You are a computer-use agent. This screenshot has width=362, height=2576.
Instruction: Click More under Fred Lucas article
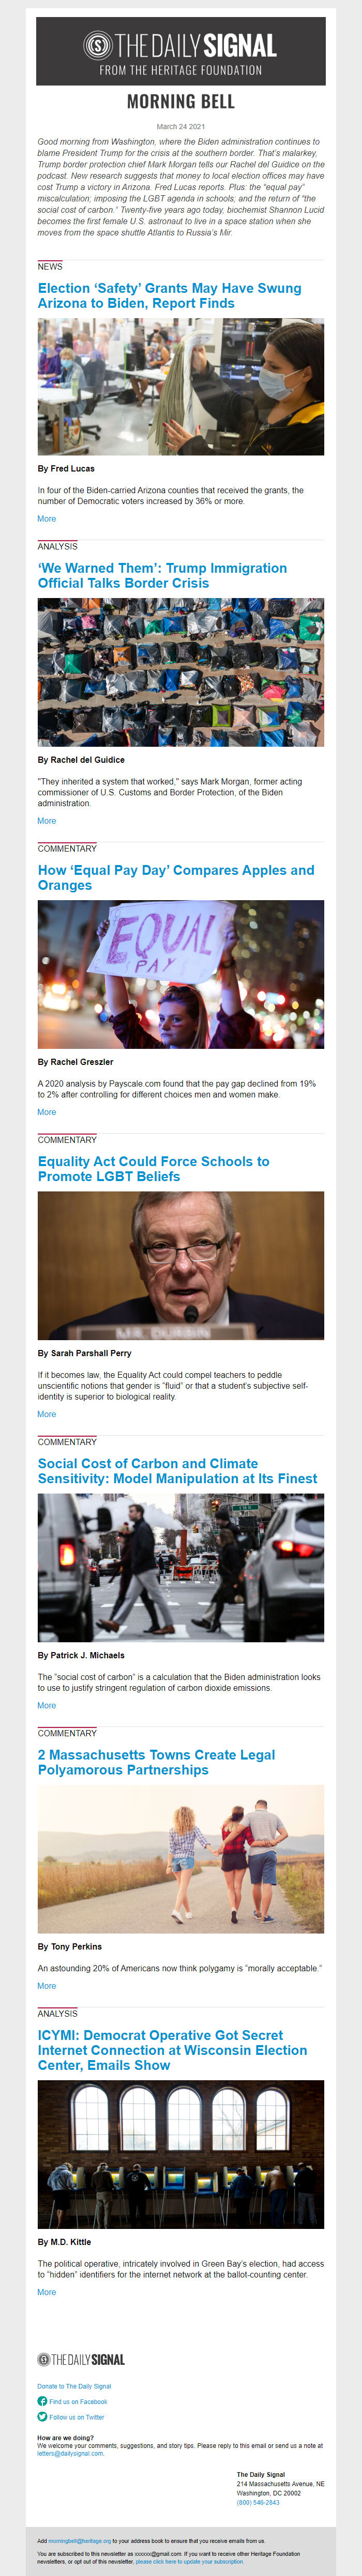(46, 518)
